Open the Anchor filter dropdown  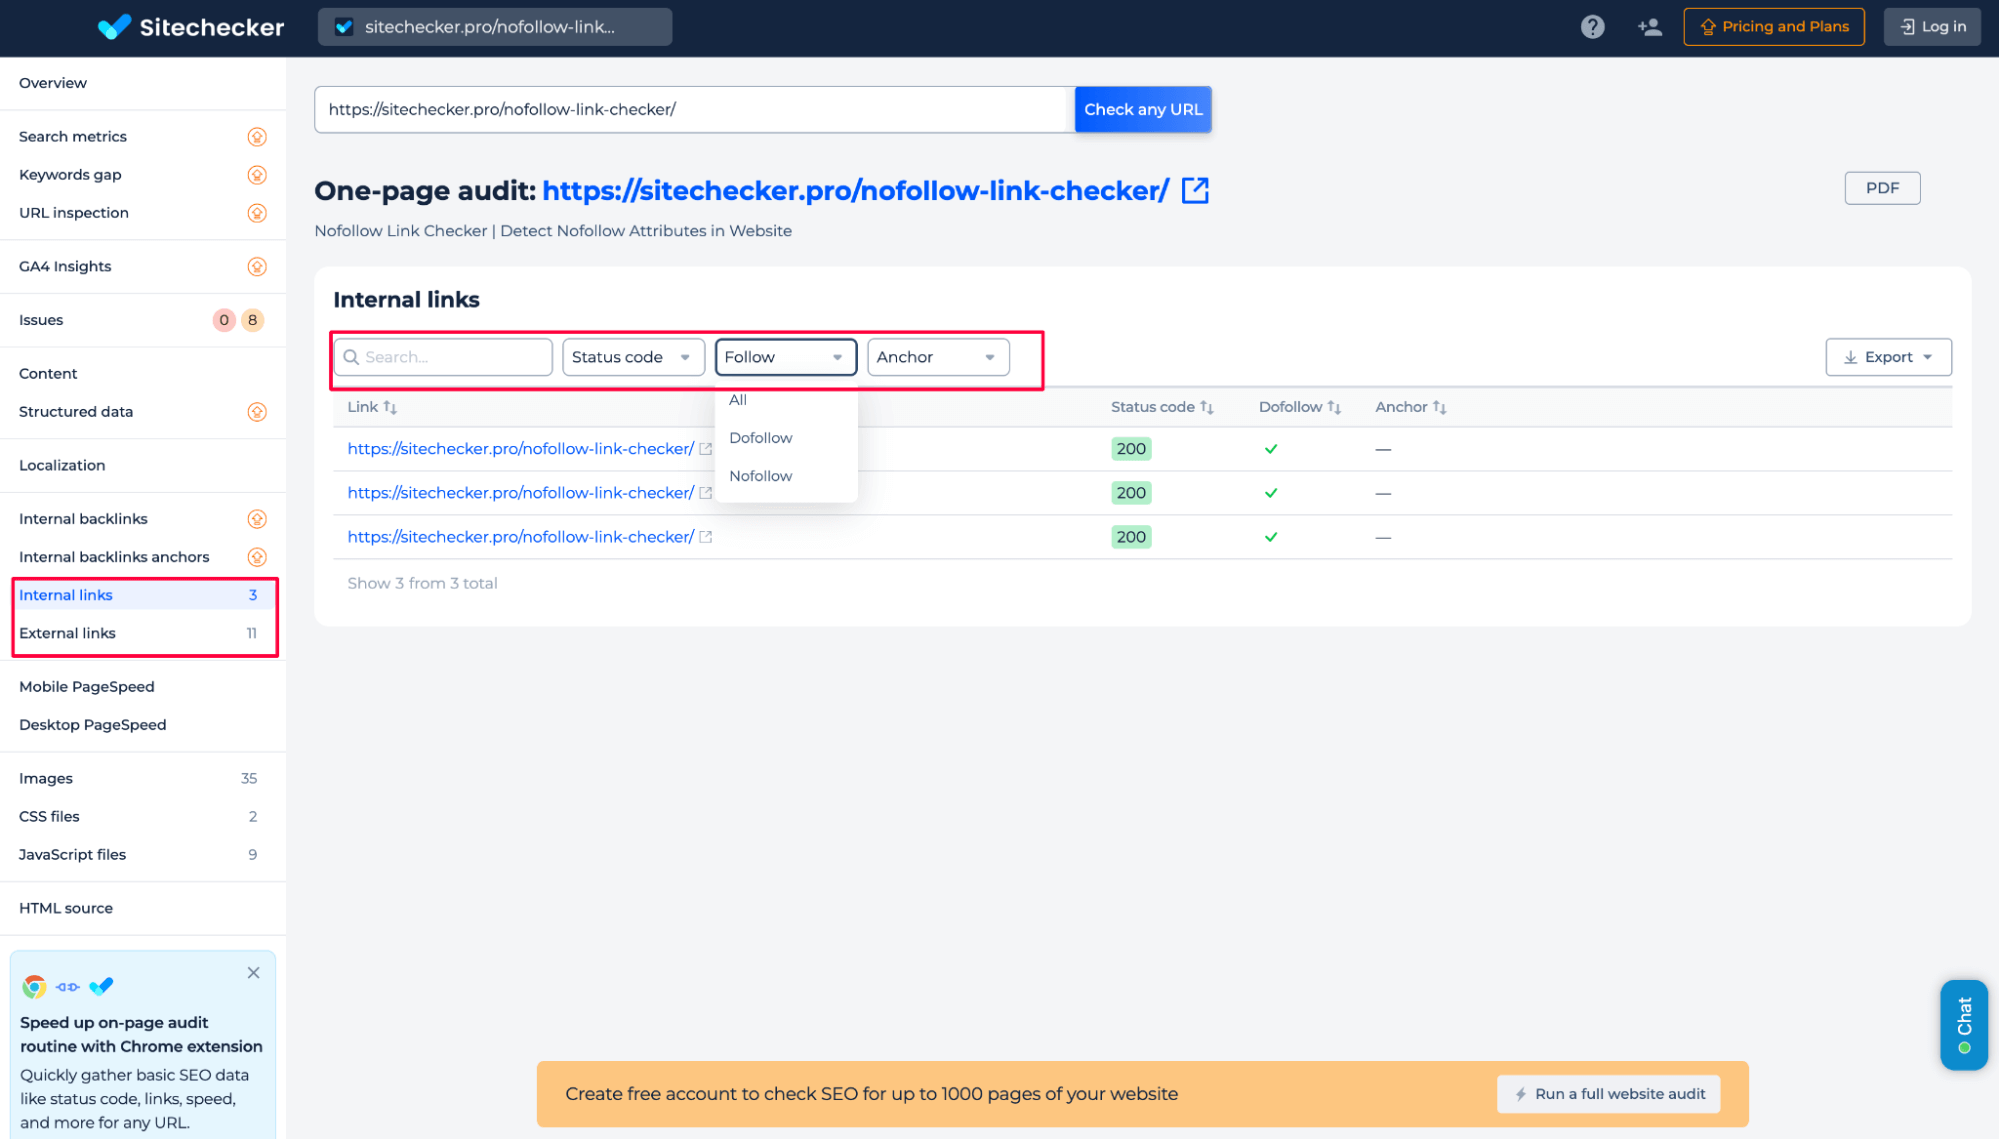937,357
